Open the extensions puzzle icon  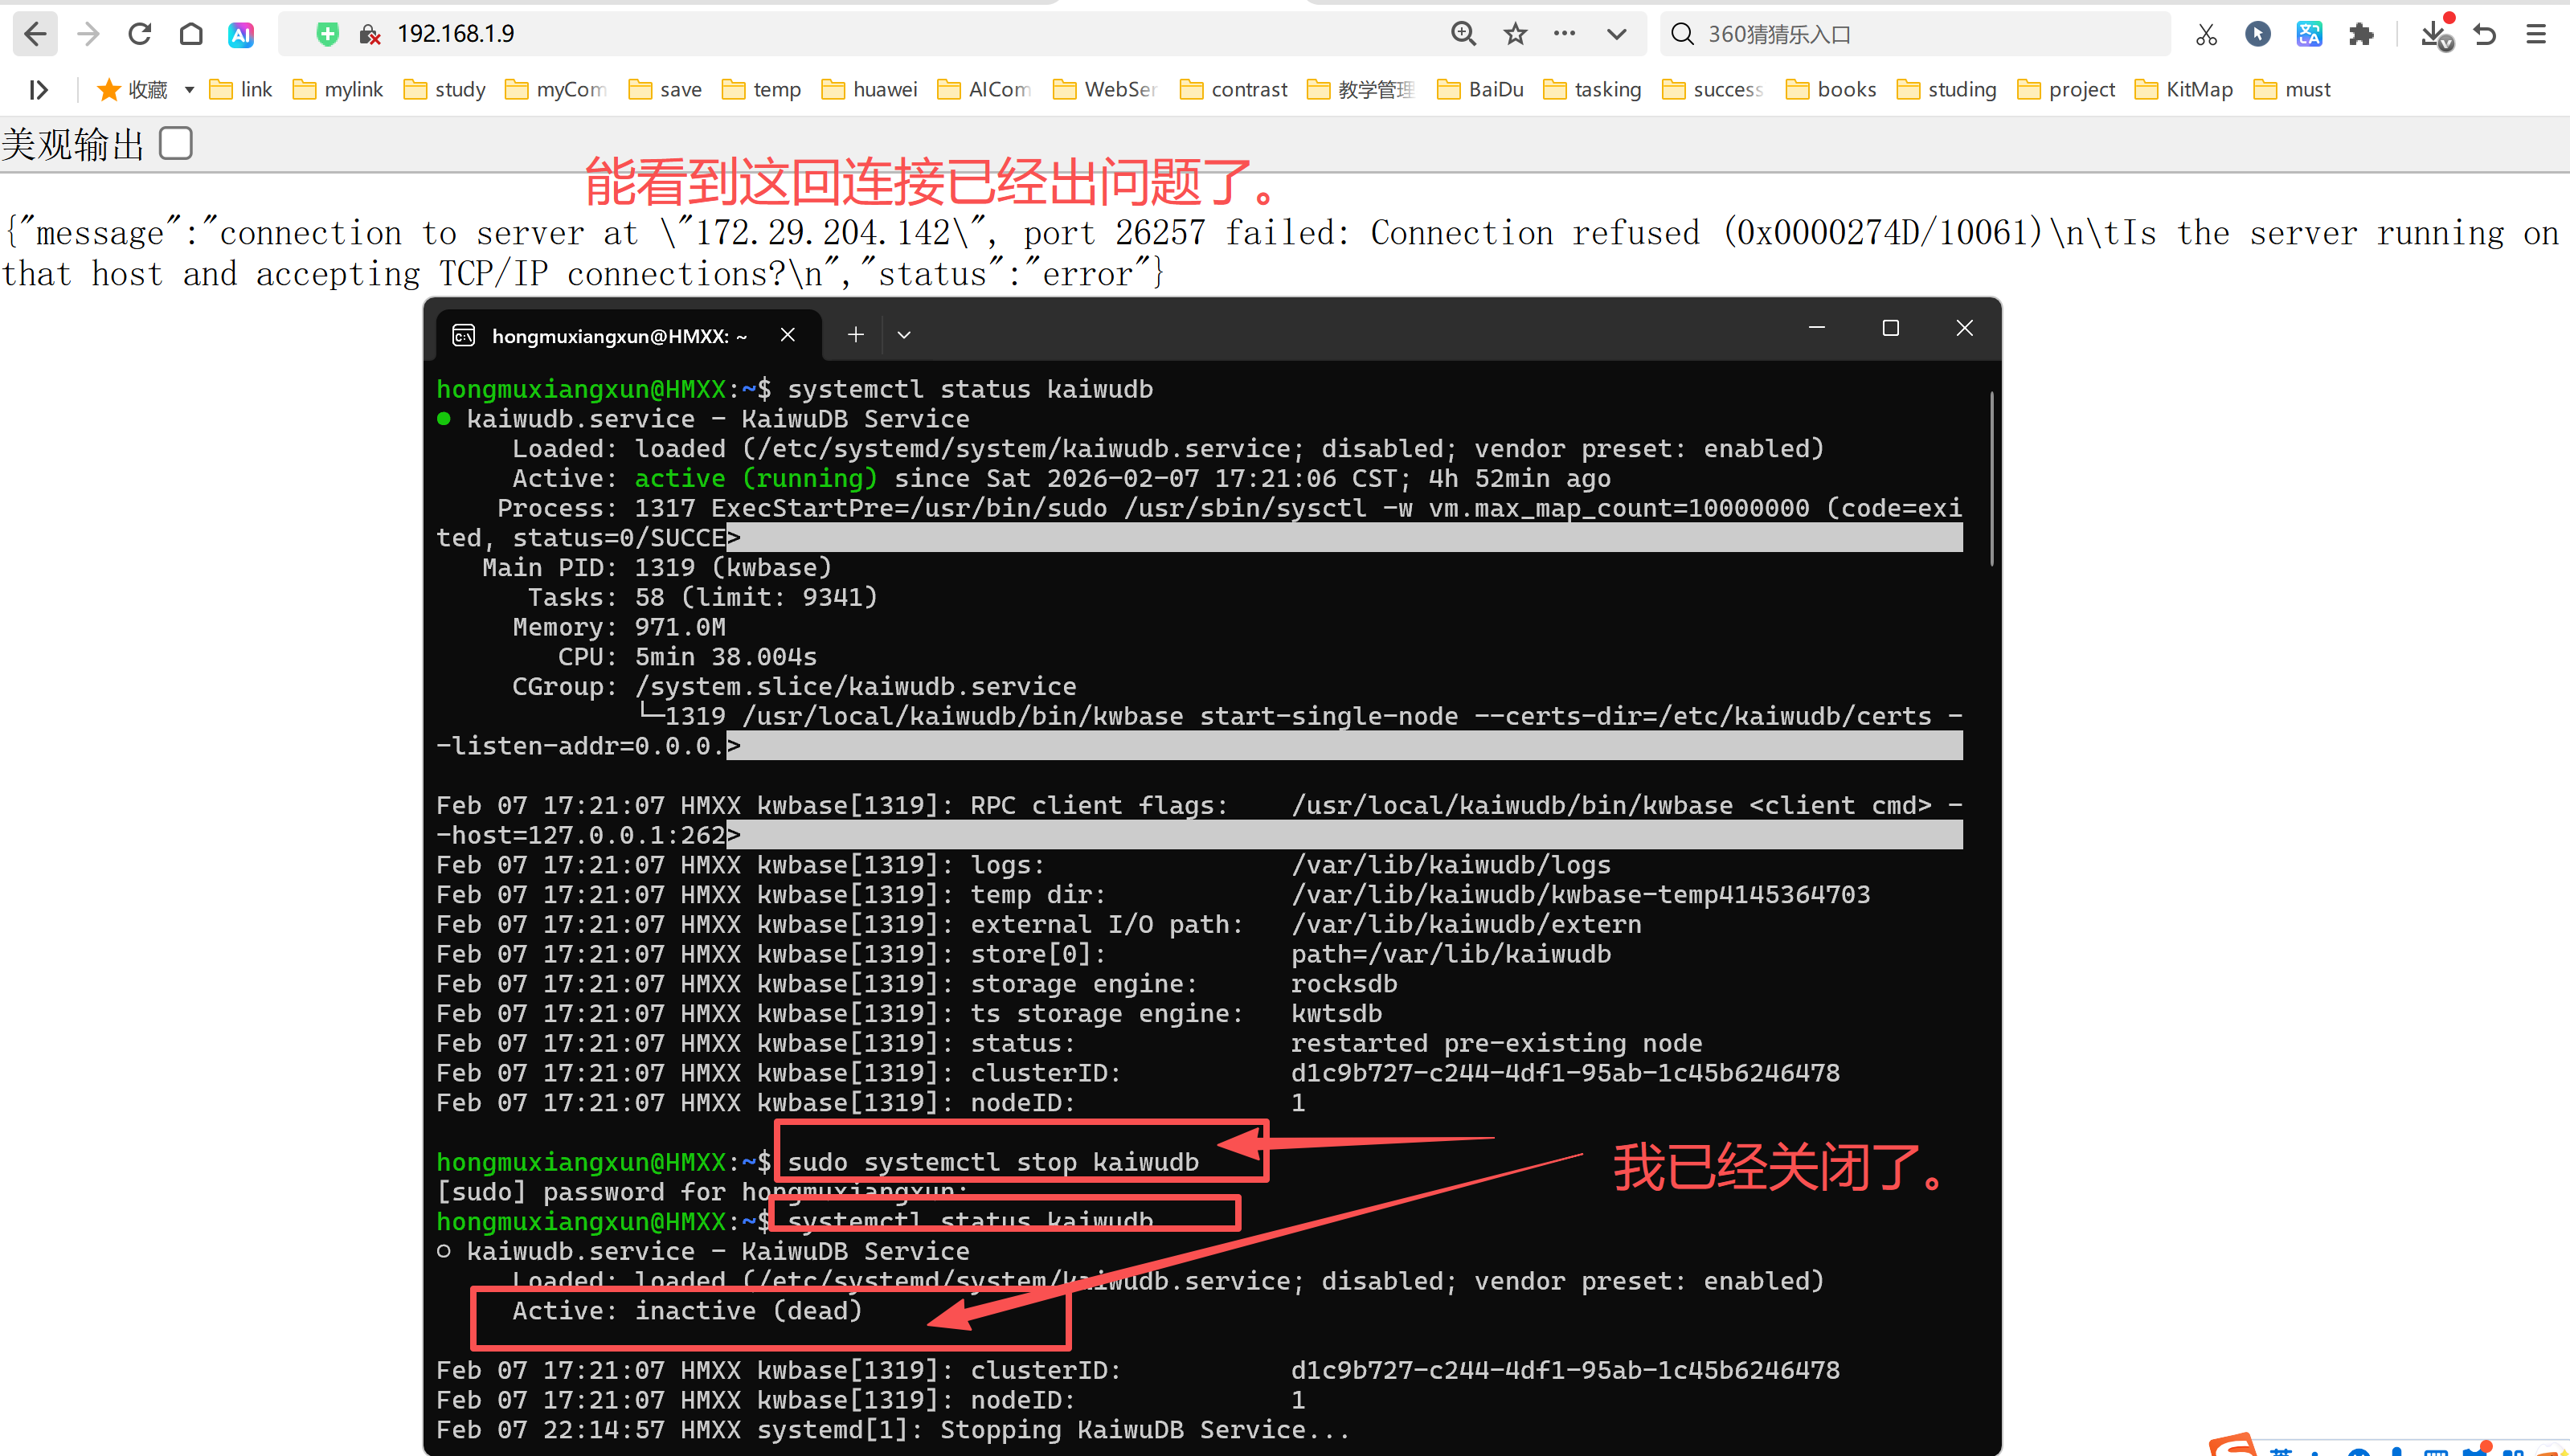point(2361,34)
